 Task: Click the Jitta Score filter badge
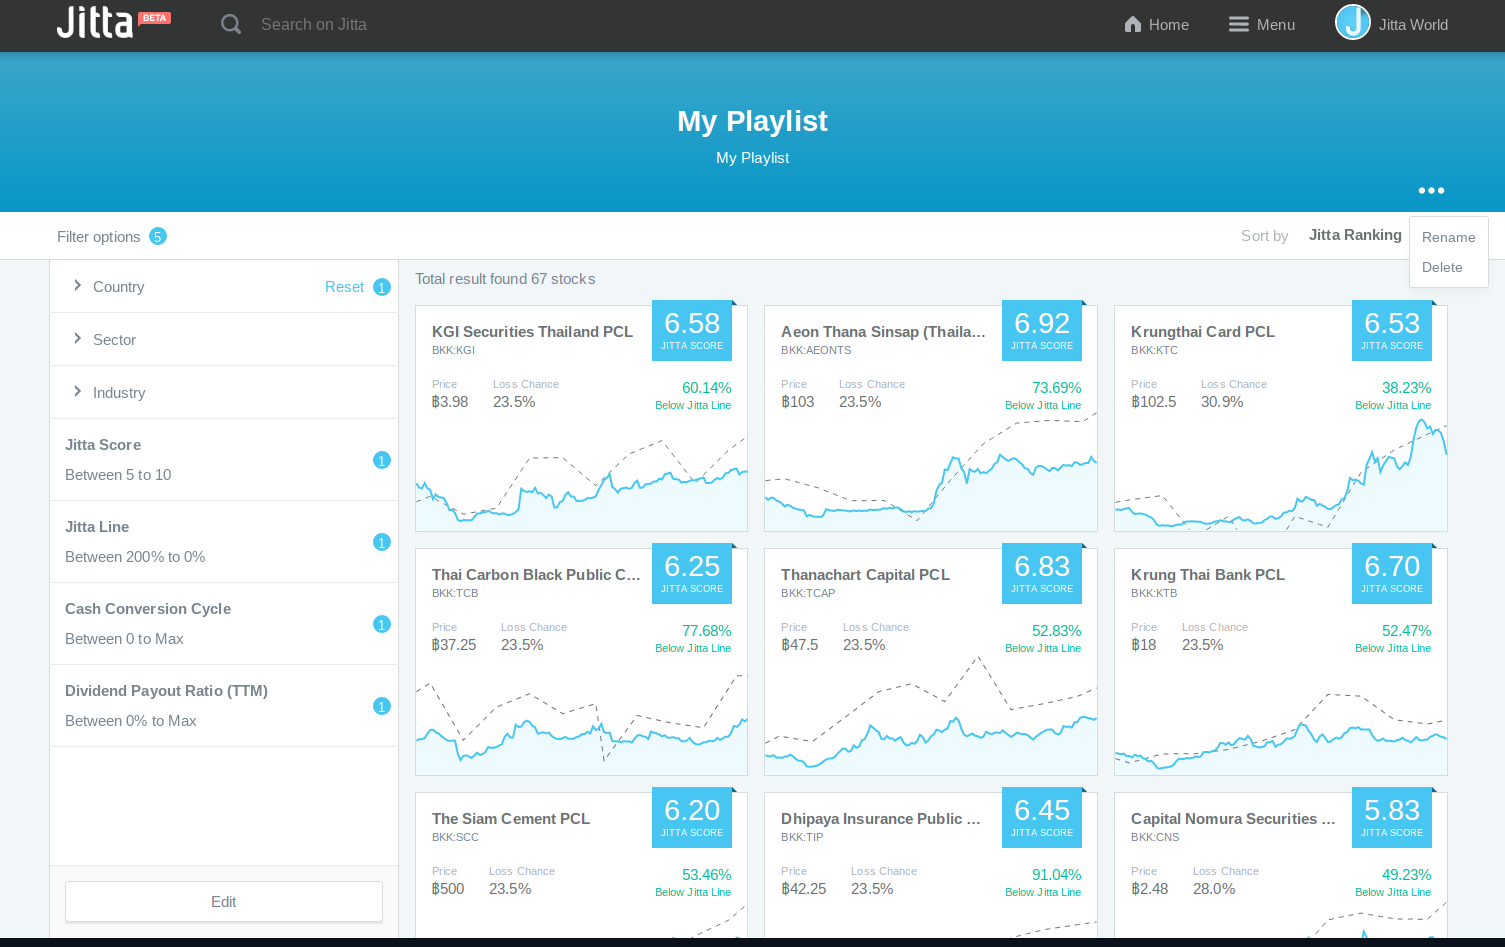tap(381, 460)
